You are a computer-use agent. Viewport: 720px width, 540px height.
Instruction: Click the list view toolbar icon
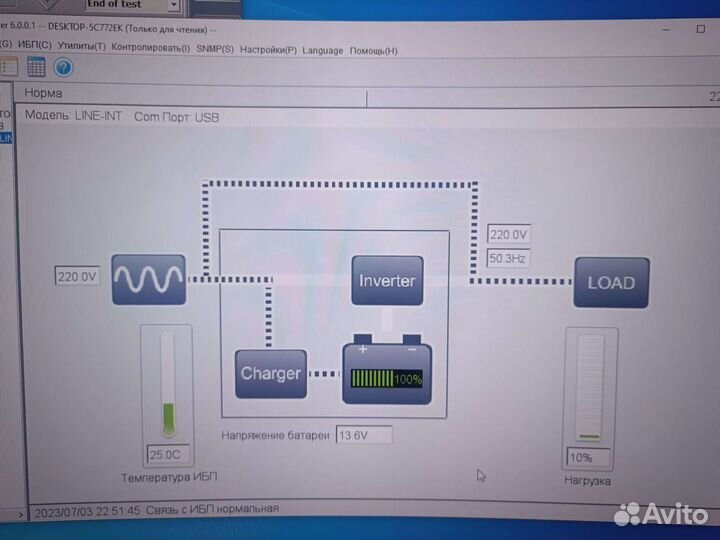point(9,68)
